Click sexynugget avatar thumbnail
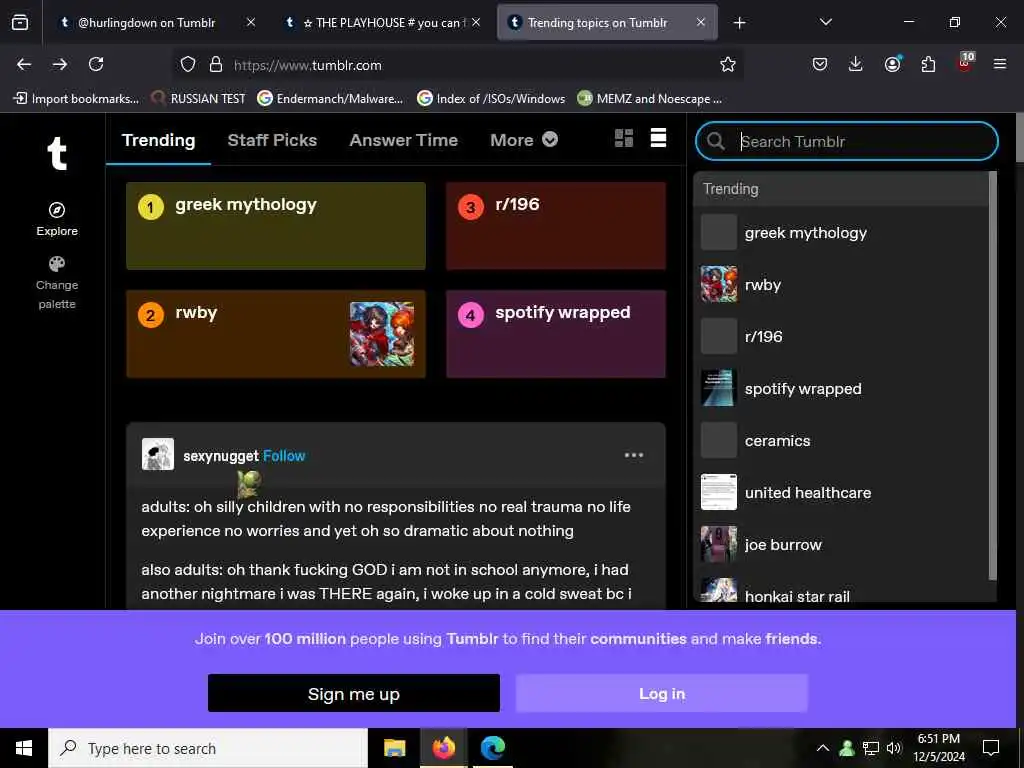Screen dimensions: 1024x768 coord(158,454)
